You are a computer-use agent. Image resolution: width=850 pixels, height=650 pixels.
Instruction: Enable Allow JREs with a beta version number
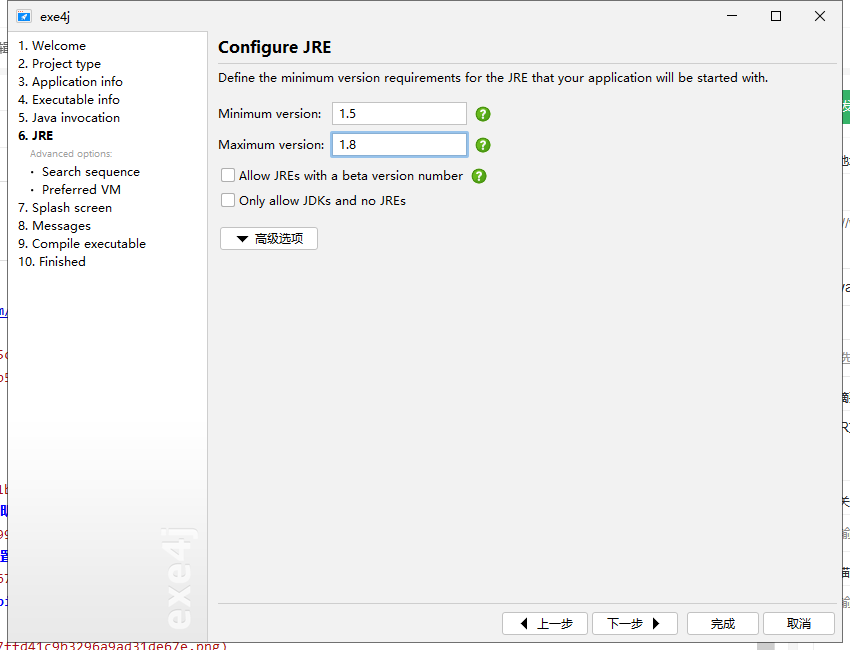(228, 175)
